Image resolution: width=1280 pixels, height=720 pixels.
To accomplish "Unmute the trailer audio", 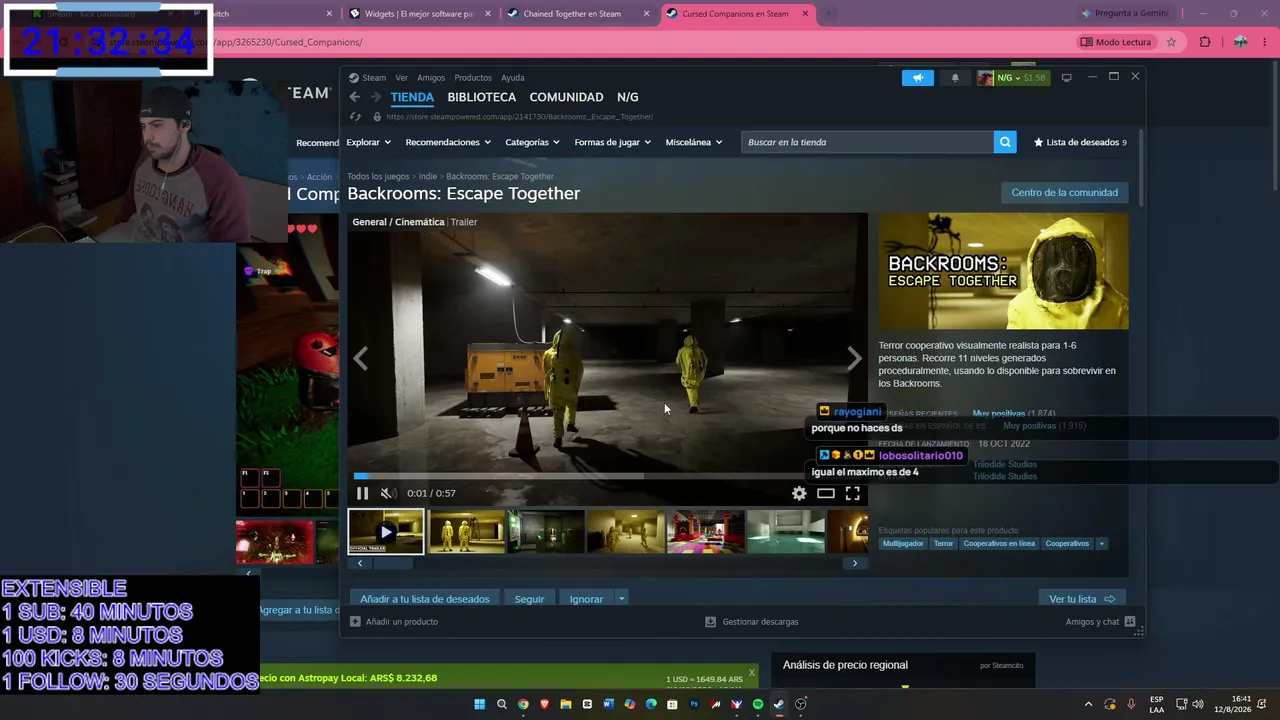I will (x=388, y=493).
